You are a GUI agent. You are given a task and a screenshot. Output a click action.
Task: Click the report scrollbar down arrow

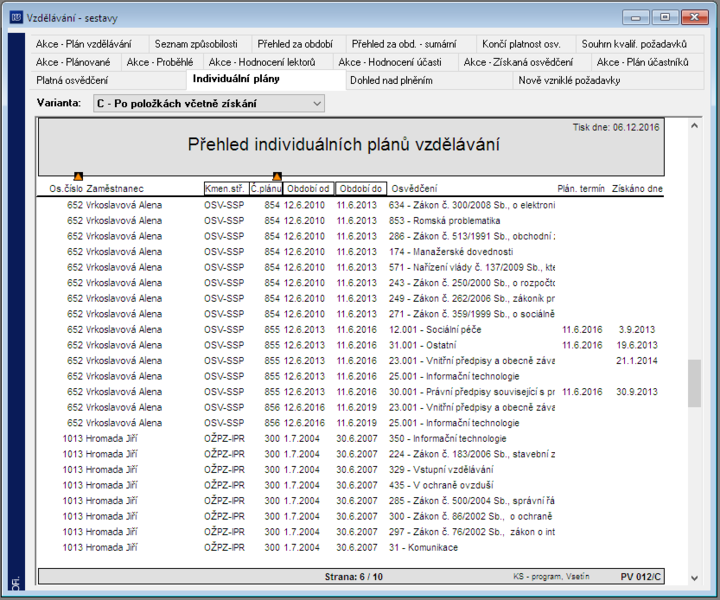tap(694, 578)
